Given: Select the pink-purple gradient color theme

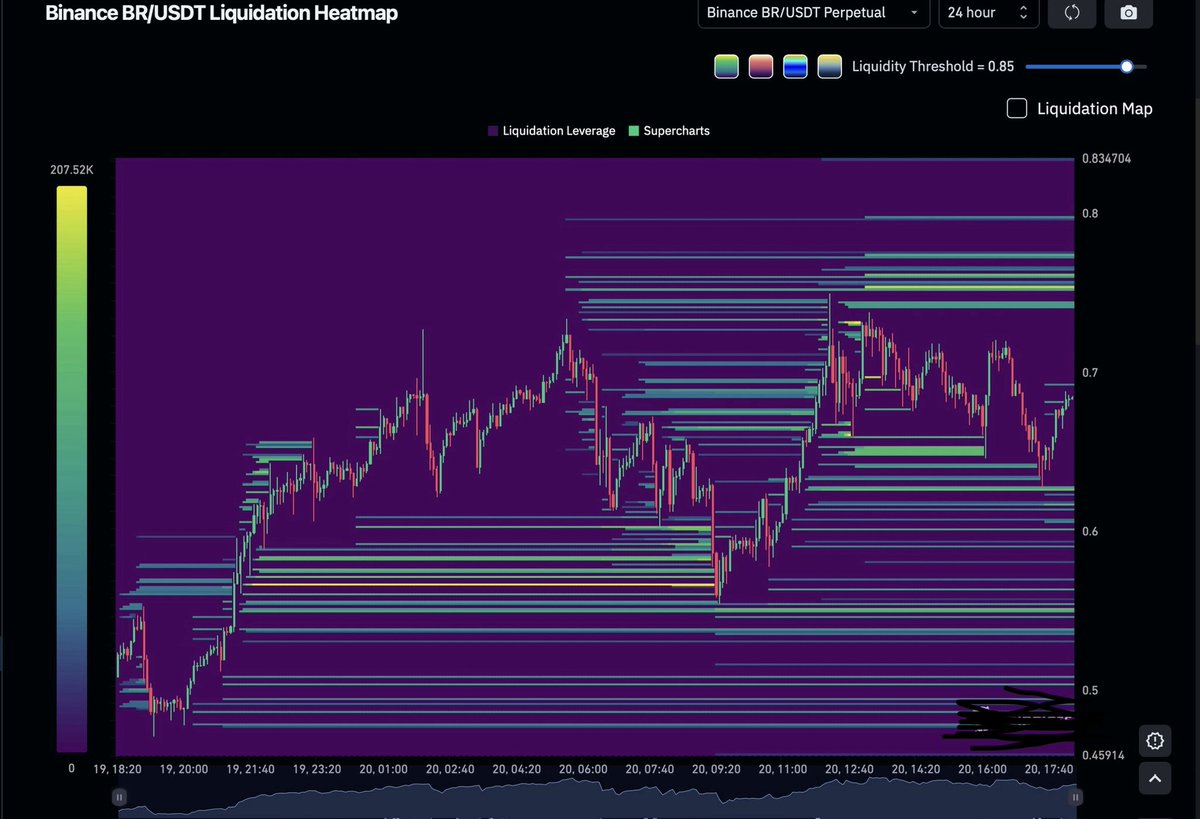Looking at the screenshot, I should pyautogui.click(x=761, y=67).
